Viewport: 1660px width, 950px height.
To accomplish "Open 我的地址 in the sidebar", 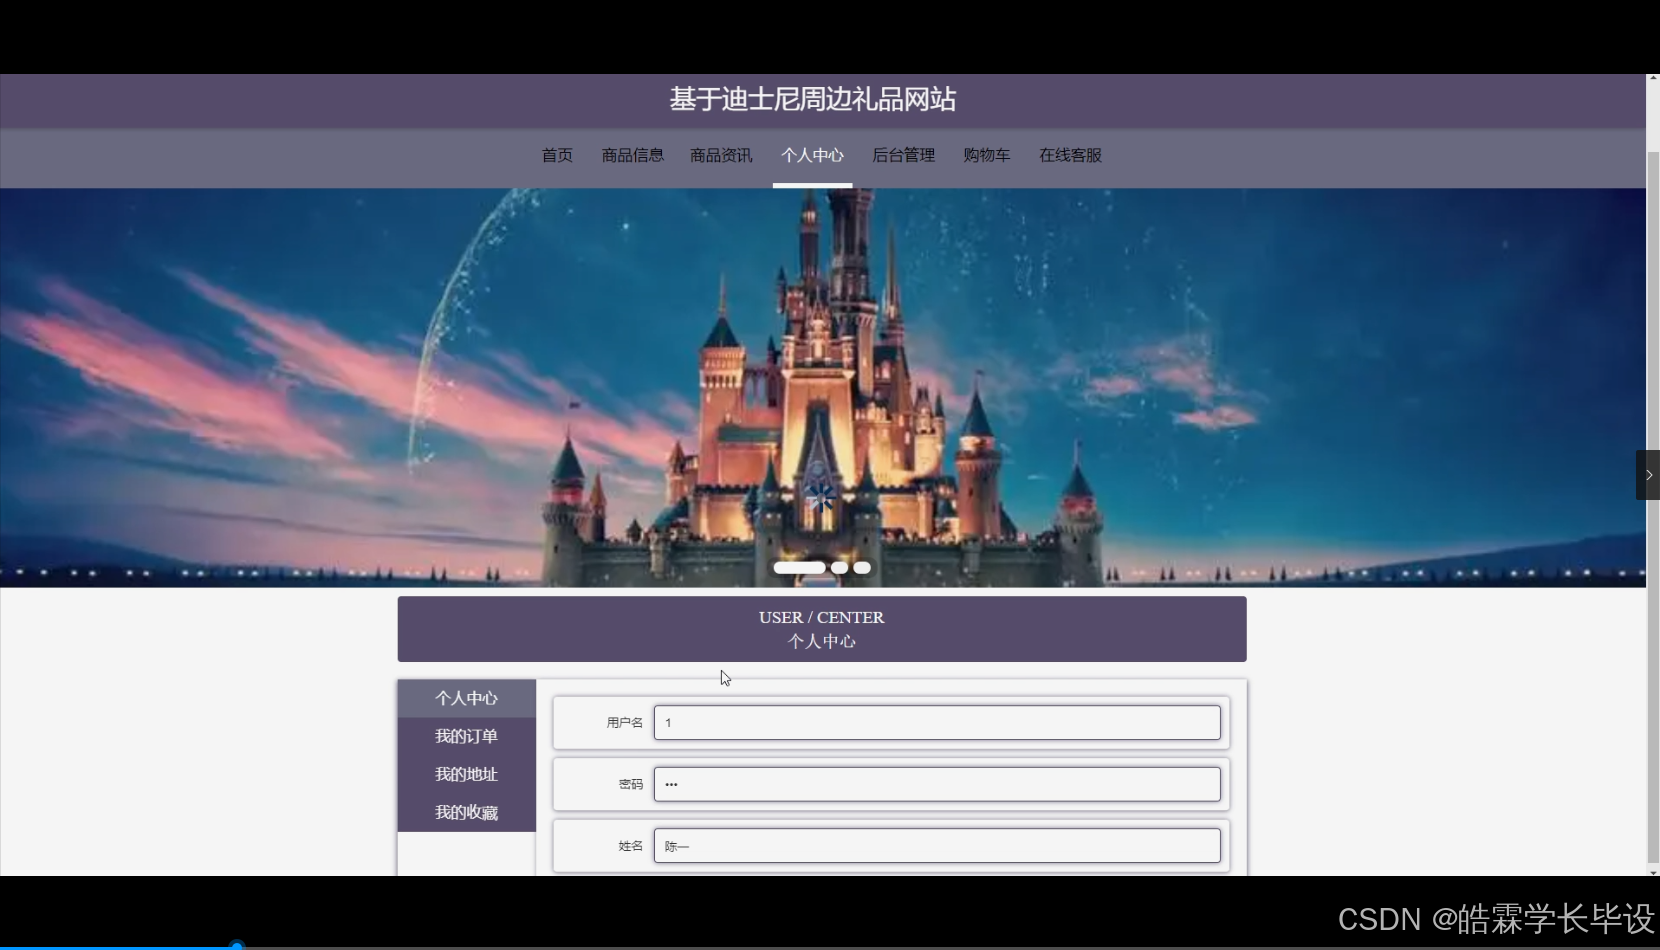I will 467,774.
